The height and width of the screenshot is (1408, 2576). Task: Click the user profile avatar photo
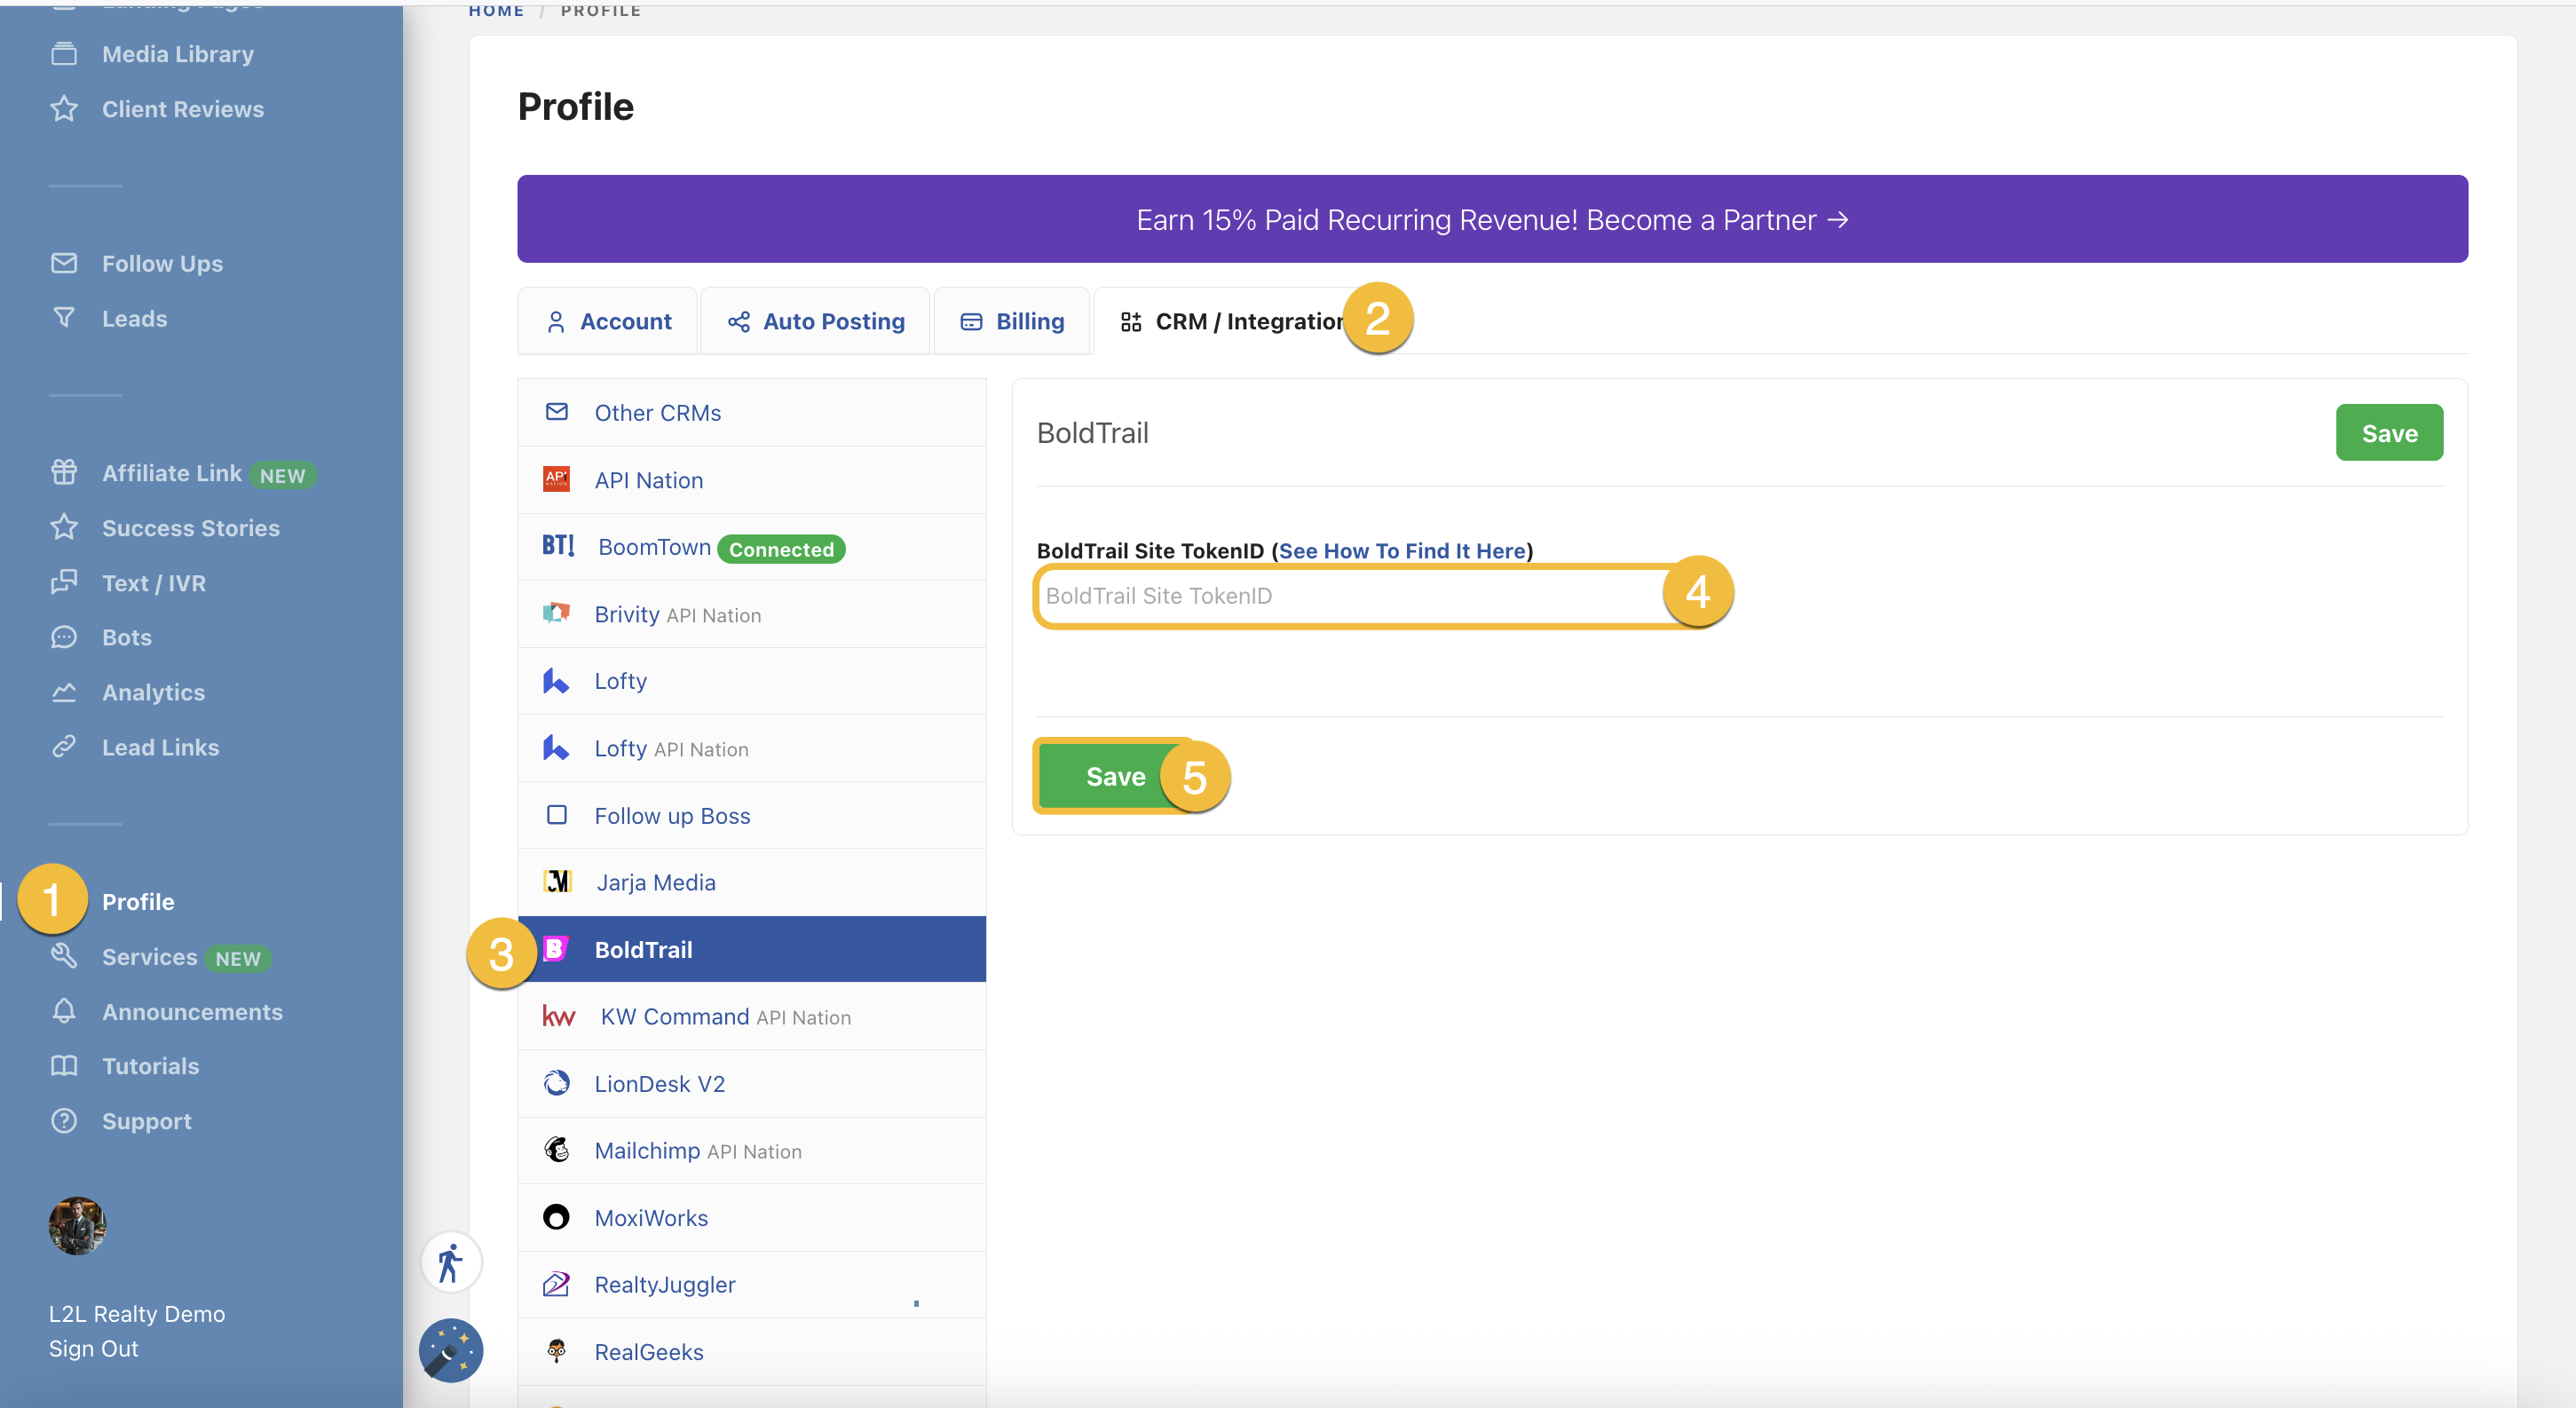(77, 1225)
